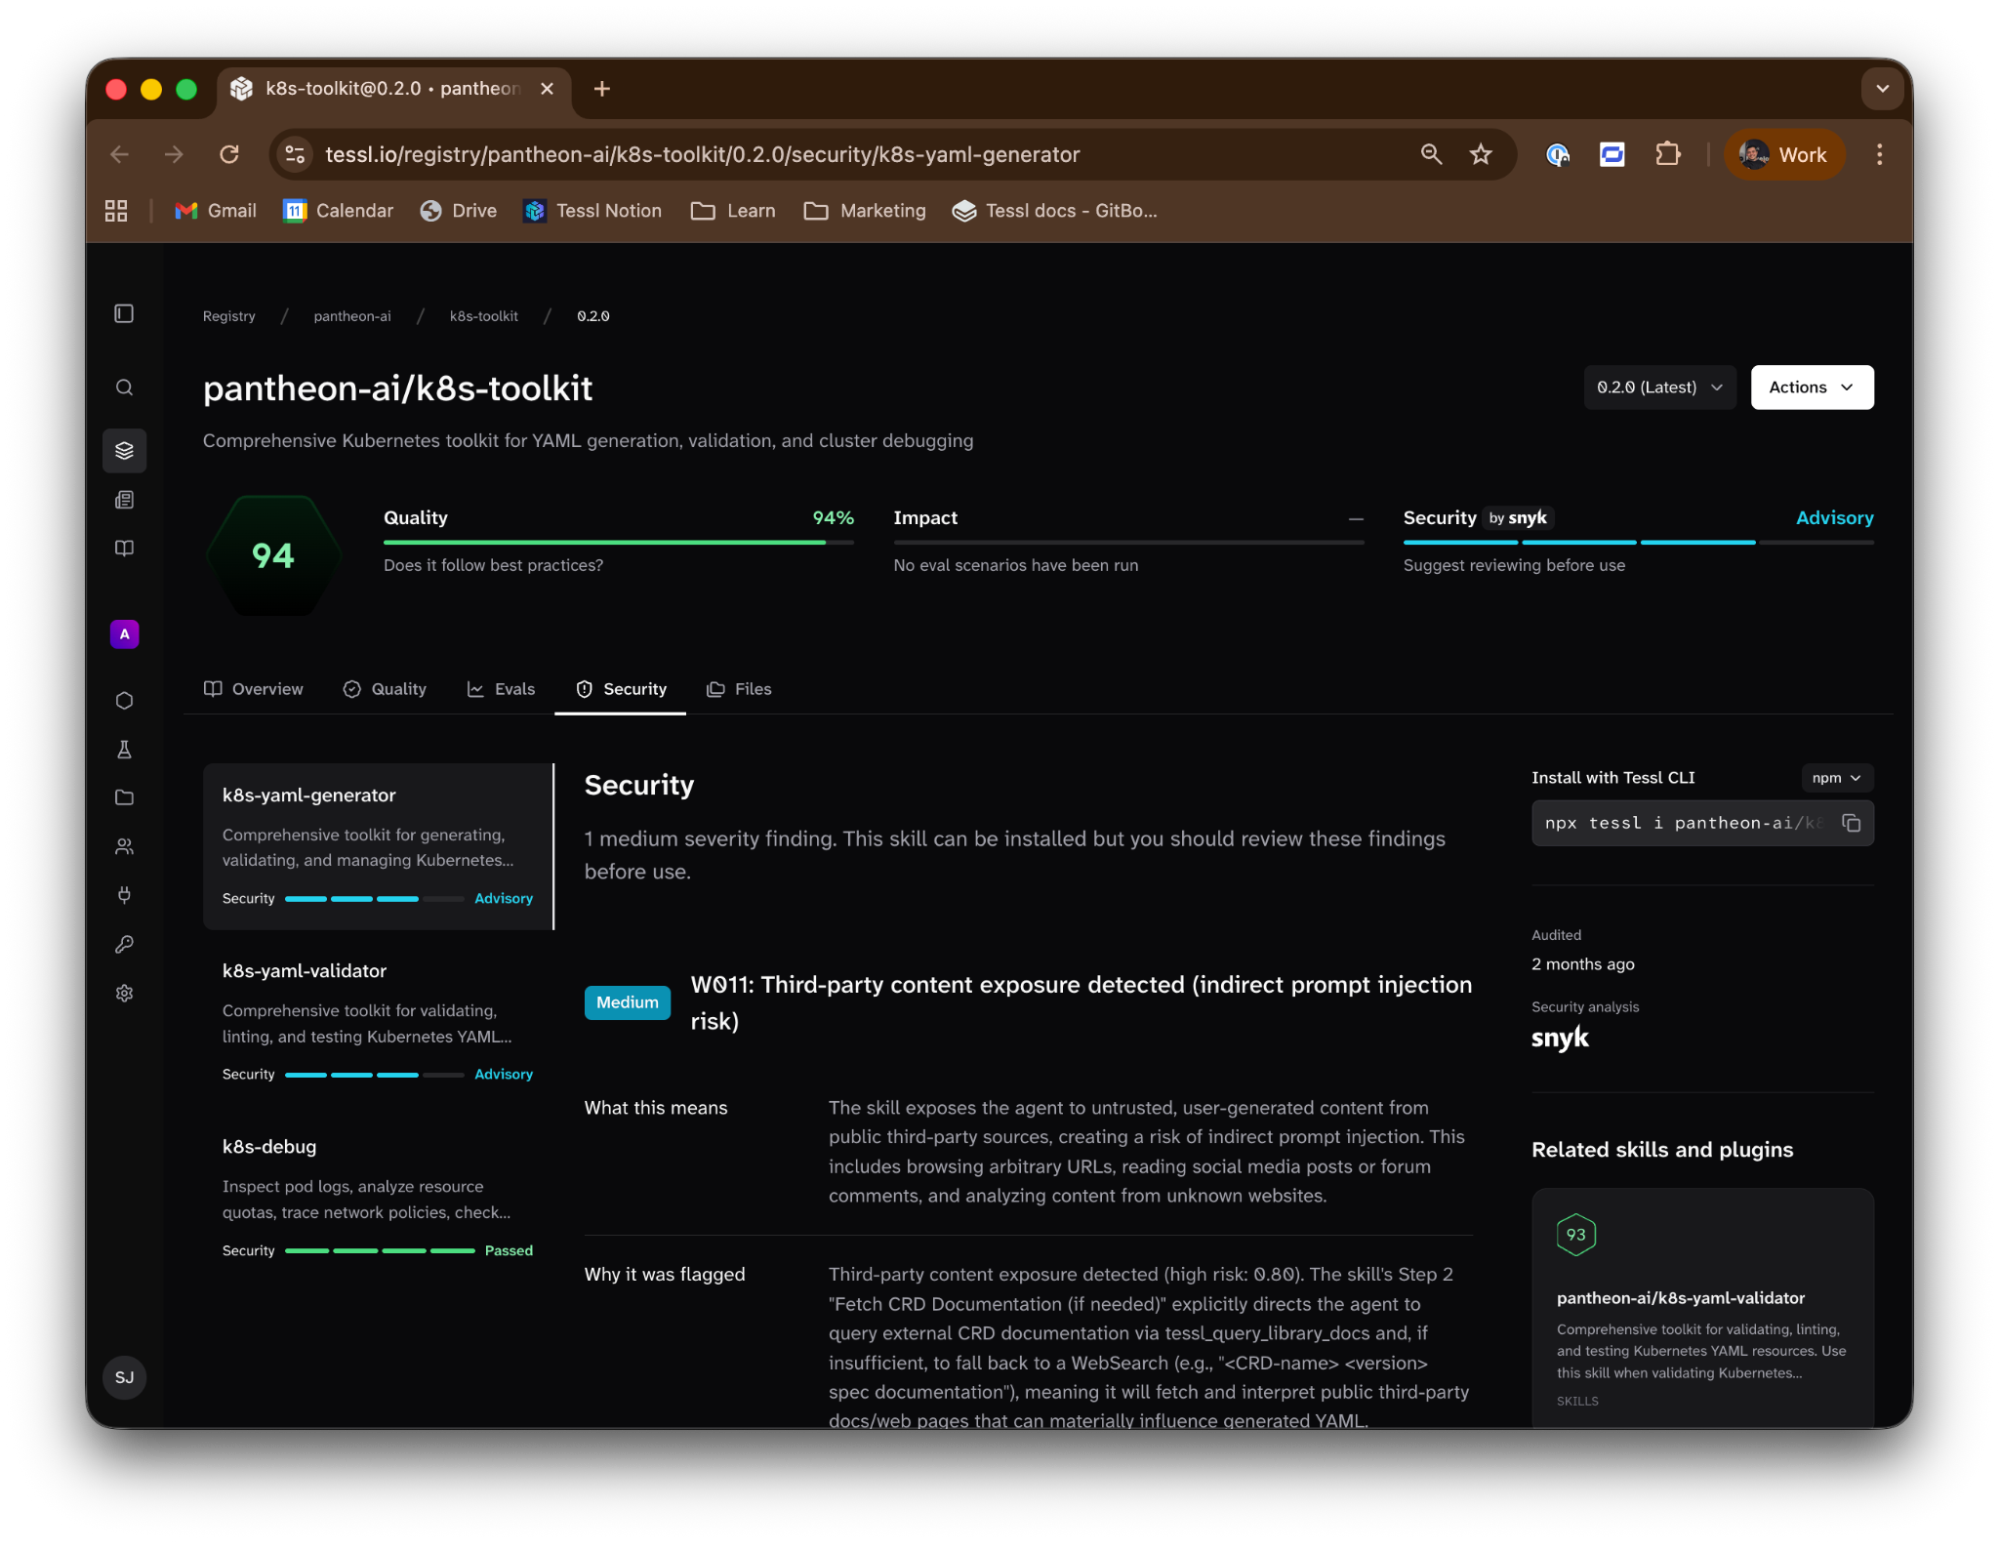The height and width of the screenshot is (1543, 1999).
Task: Click the 93 score badge on related card
Action: [1576, 1234]
